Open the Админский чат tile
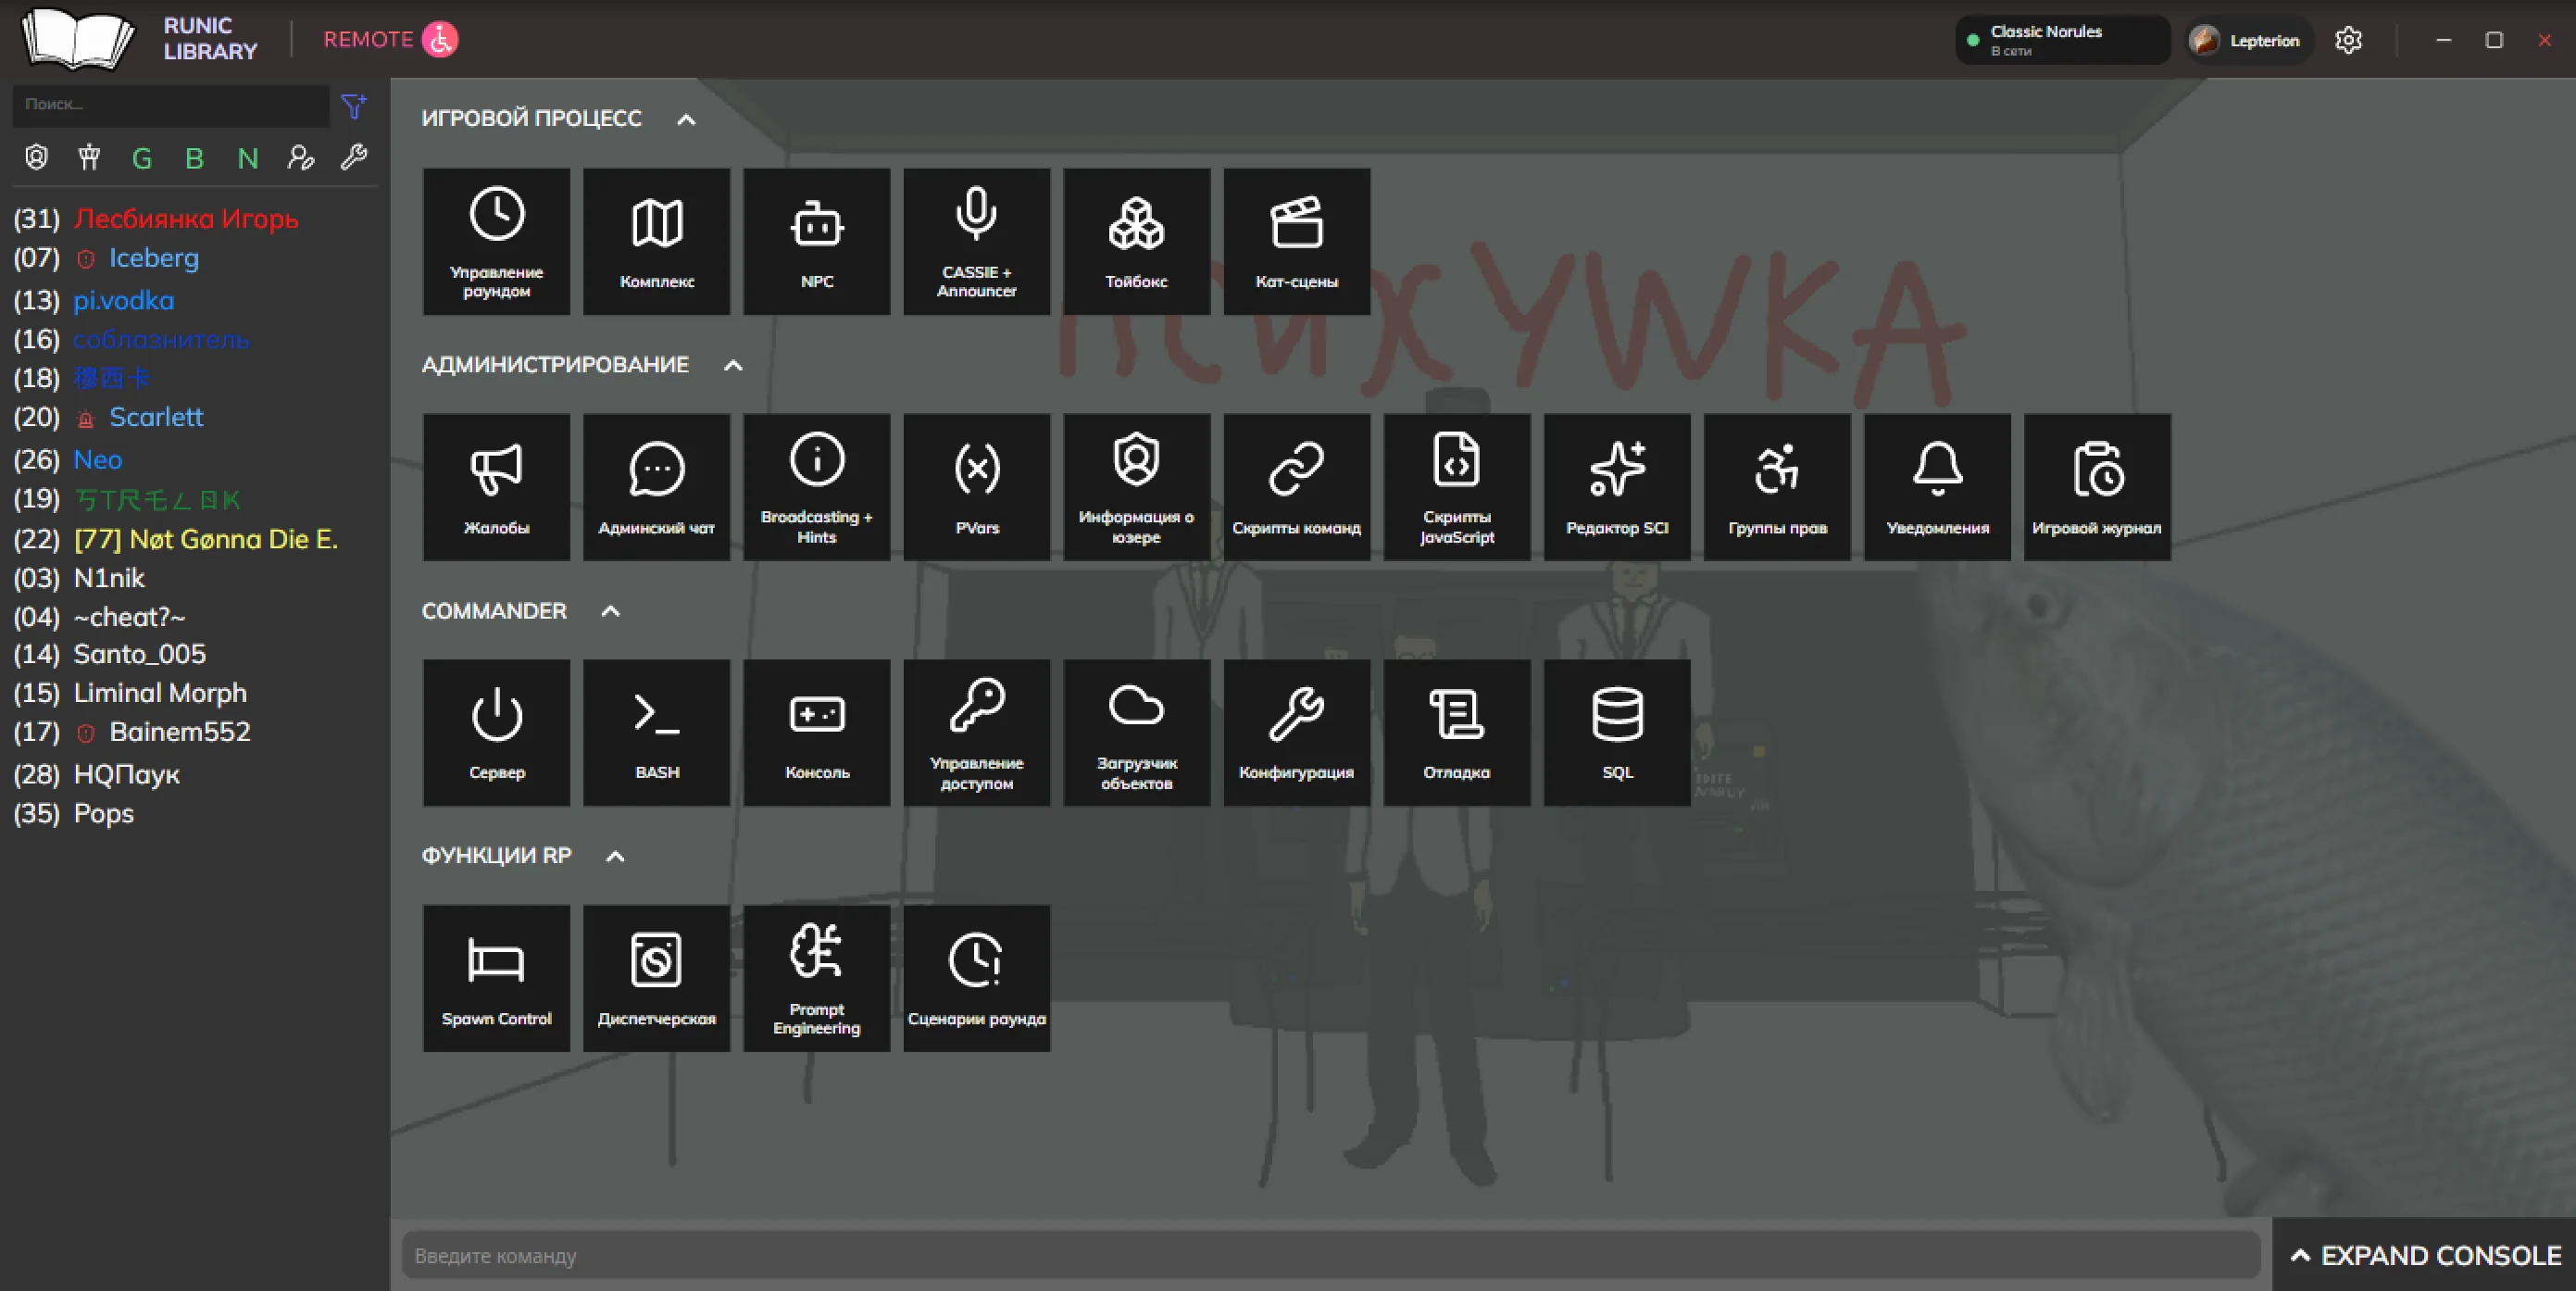Viewport: 2576px width, 1291px height. tap(656, 487)
